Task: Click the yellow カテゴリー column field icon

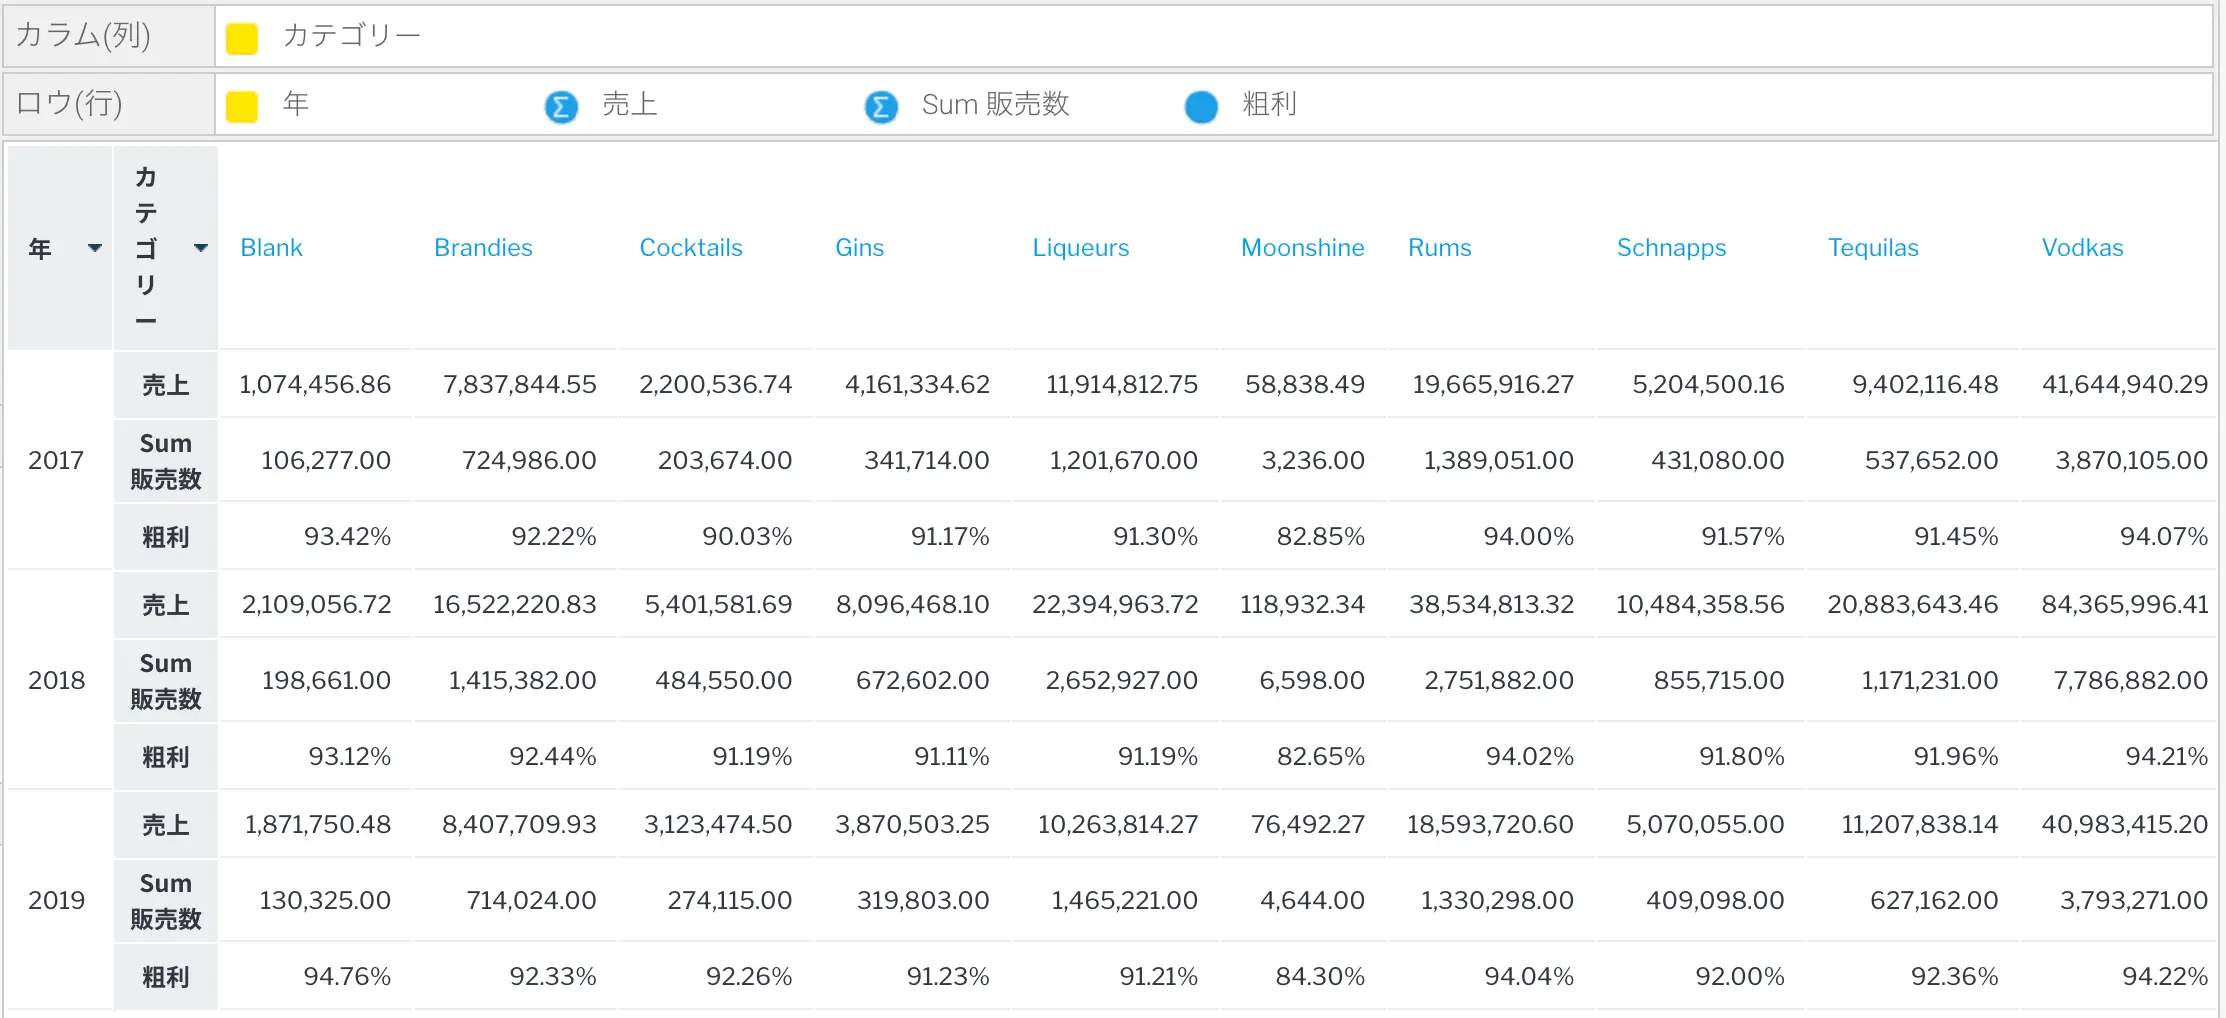Action: (242, 38)
